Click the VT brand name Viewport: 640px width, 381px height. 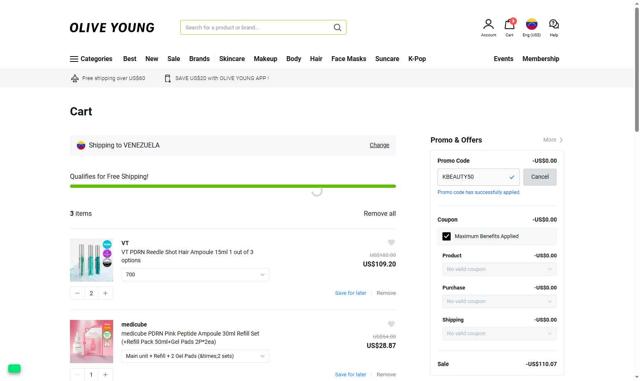point(125,243)
